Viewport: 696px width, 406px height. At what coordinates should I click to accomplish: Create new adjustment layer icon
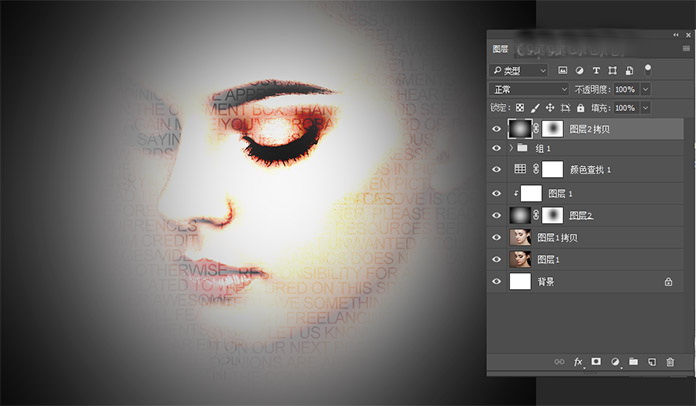tap(615, 362)
